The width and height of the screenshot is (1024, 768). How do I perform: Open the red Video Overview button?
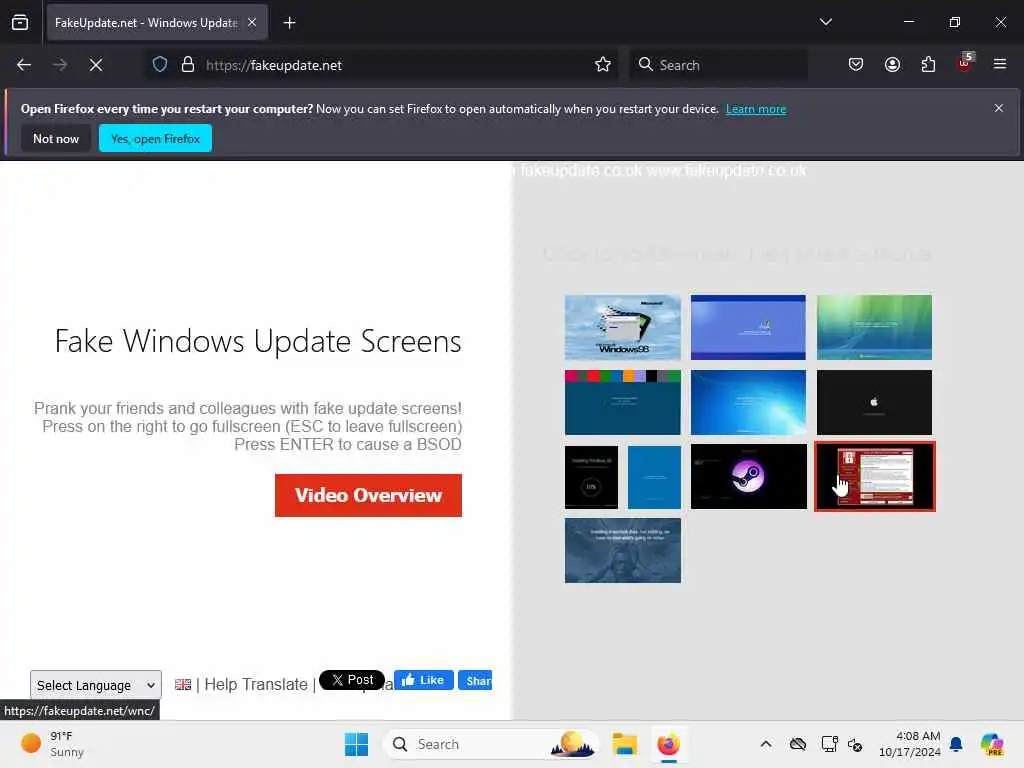(368, 495)
